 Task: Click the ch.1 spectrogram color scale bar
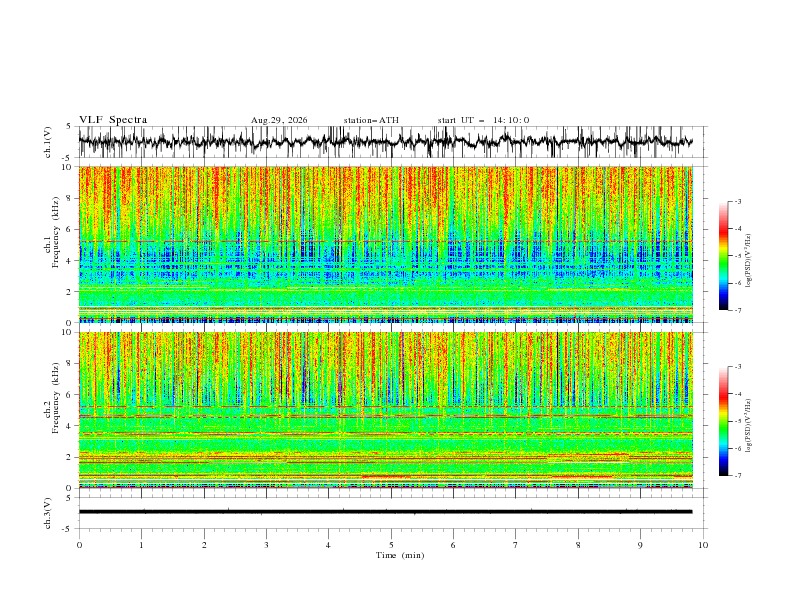pos(723,256)
